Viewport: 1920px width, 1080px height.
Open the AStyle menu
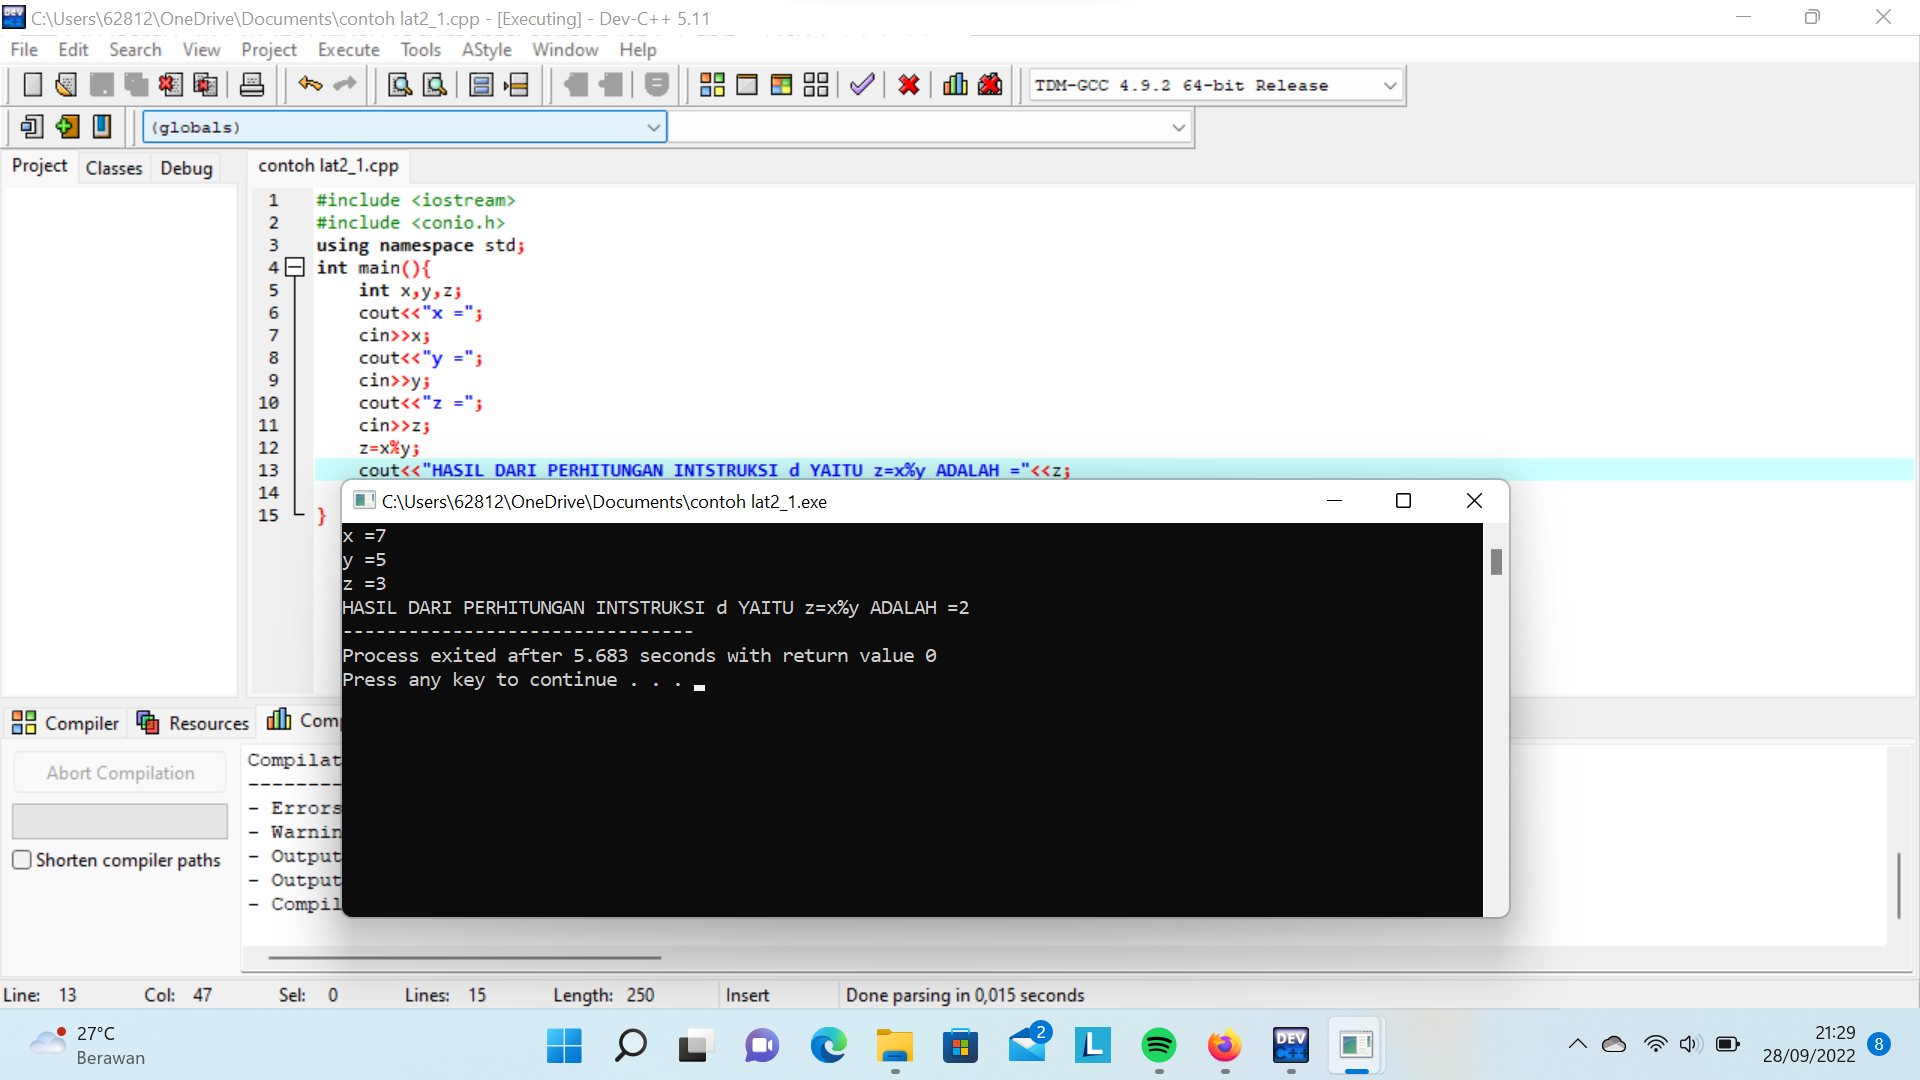pos(487,49)
